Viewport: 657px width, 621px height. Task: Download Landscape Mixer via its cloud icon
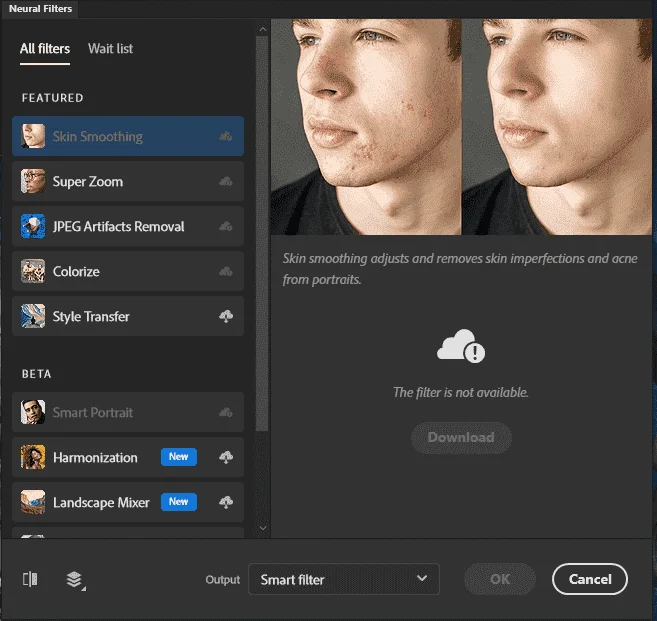click(226, 502)
